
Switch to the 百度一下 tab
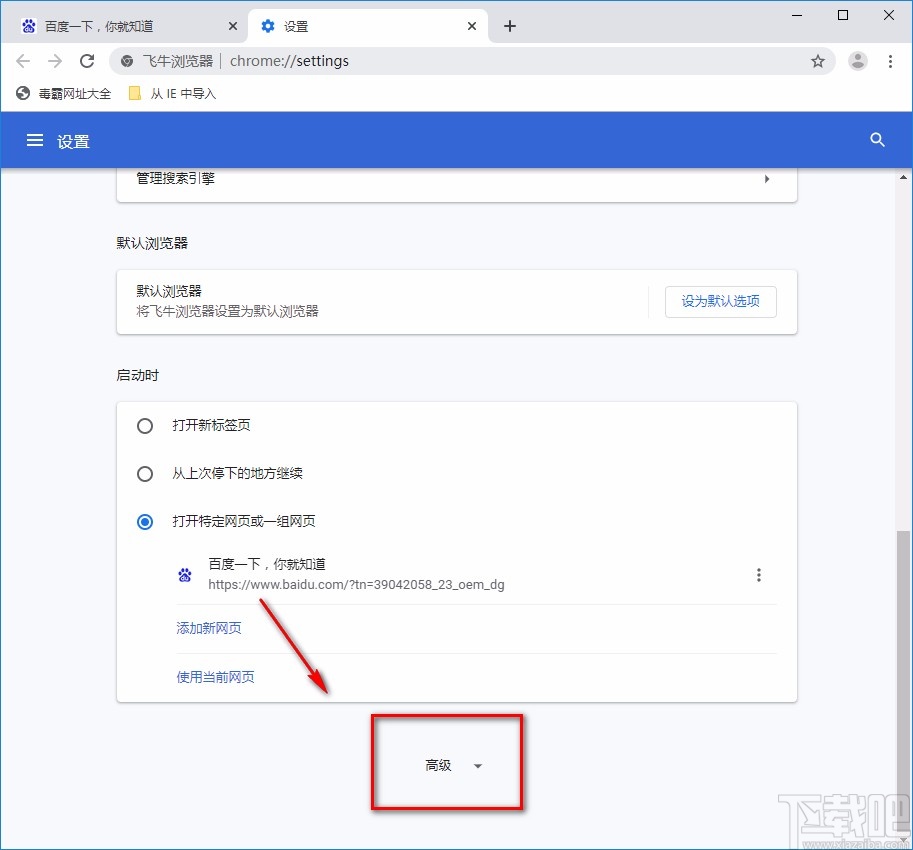pos(120,25)
